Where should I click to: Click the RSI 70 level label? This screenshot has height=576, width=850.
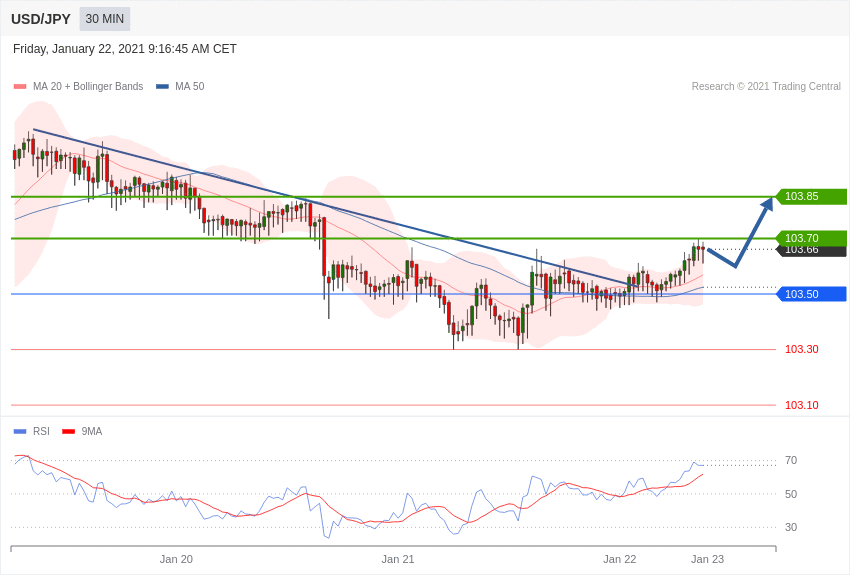pyautogui.click(x=791, y=461)
